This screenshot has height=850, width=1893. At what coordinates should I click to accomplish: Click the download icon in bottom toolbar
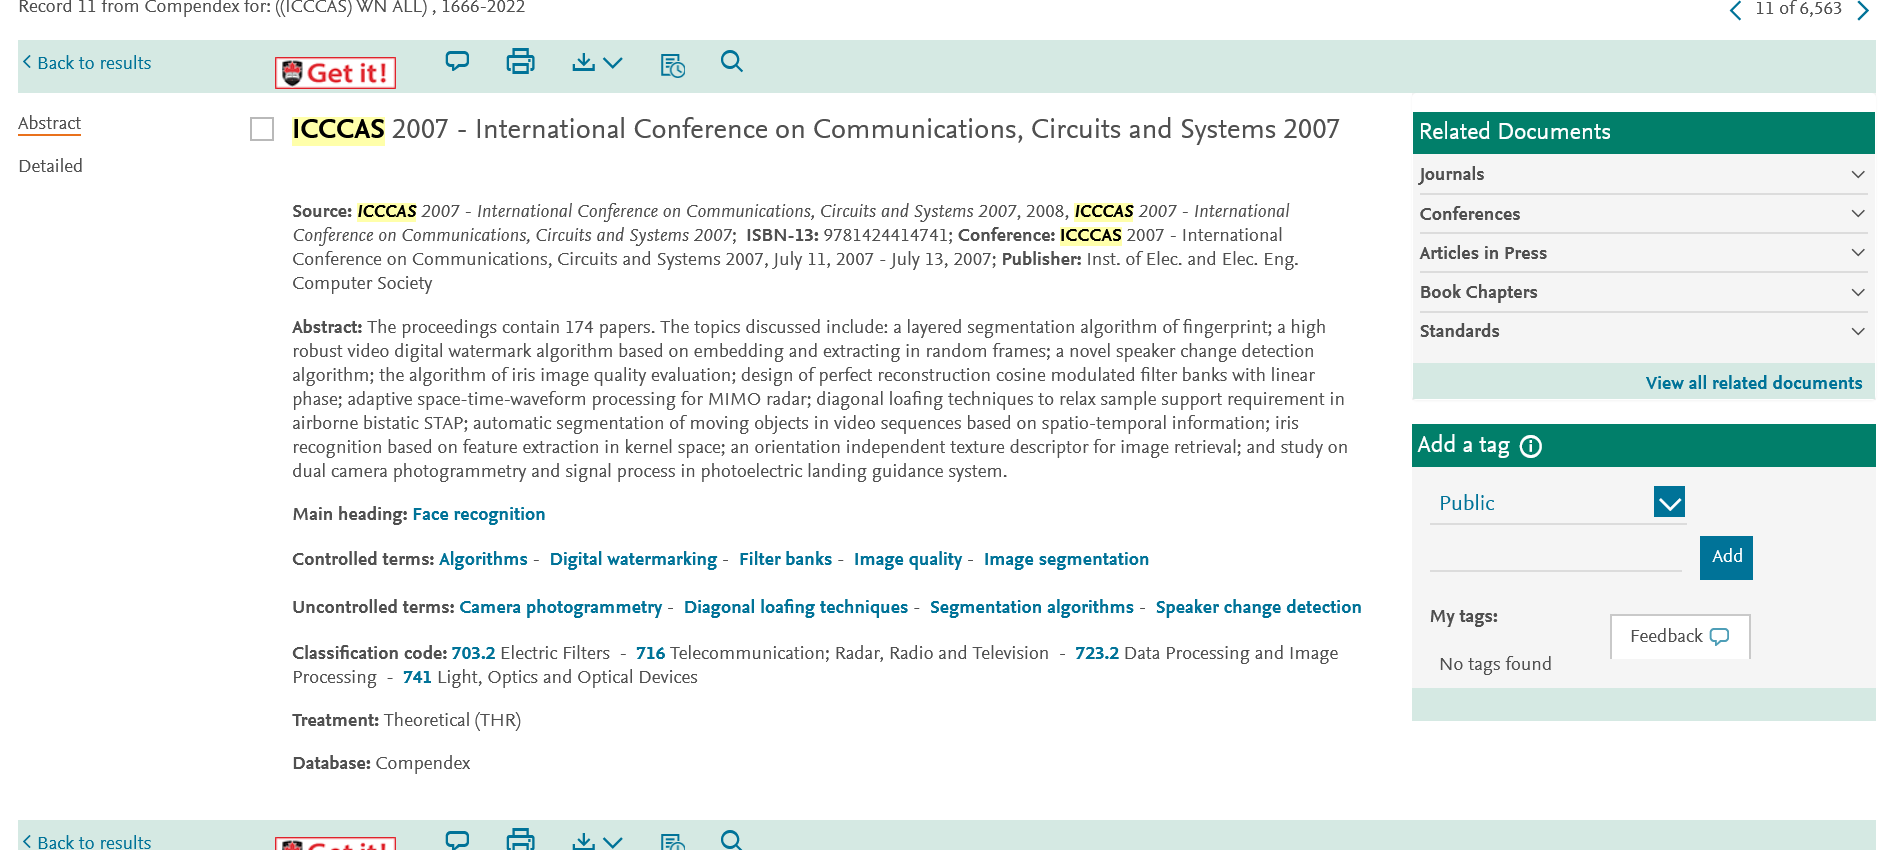tap(584, 841)
